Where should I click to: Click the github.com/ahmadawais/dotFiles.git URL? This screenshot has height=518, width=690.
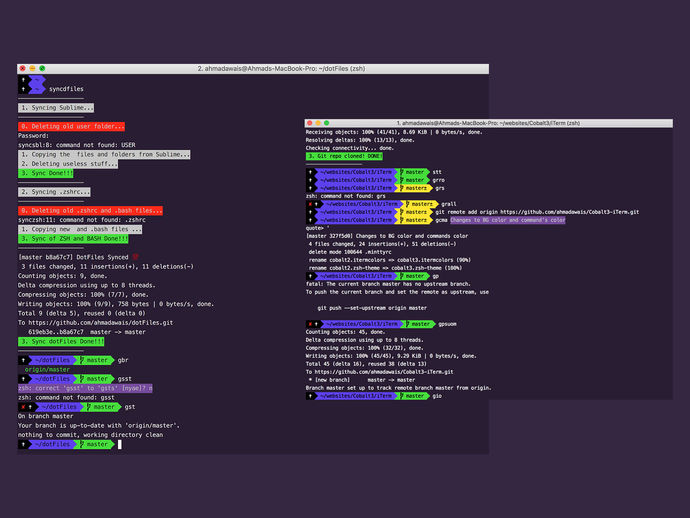pyautogui.click(x=101, y=323)
